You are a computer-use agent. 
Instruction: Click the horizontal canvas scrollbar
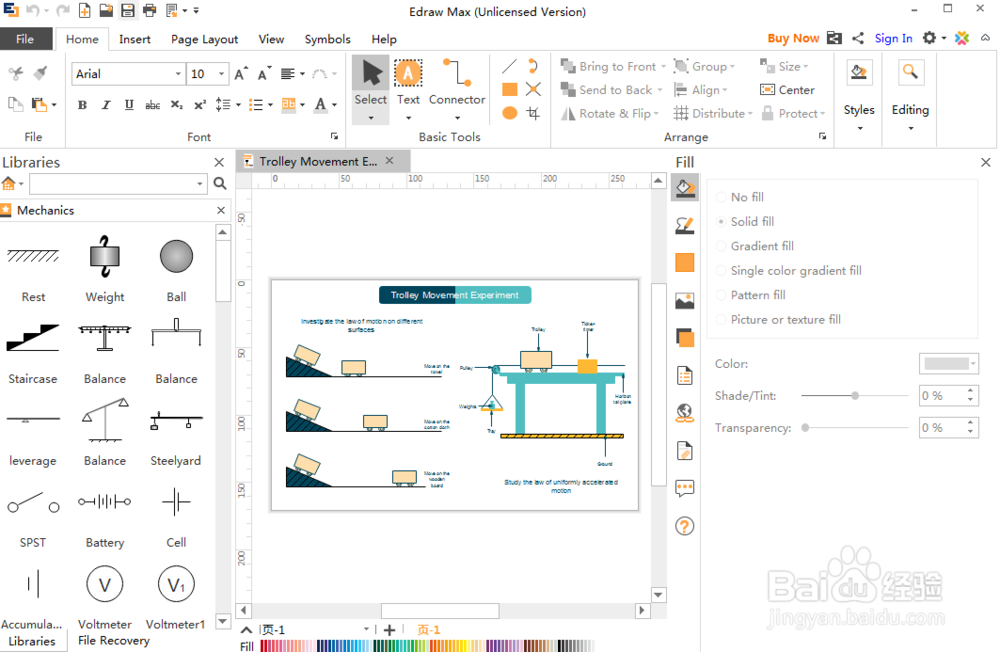pyautogui.click(x=440, y=611)
